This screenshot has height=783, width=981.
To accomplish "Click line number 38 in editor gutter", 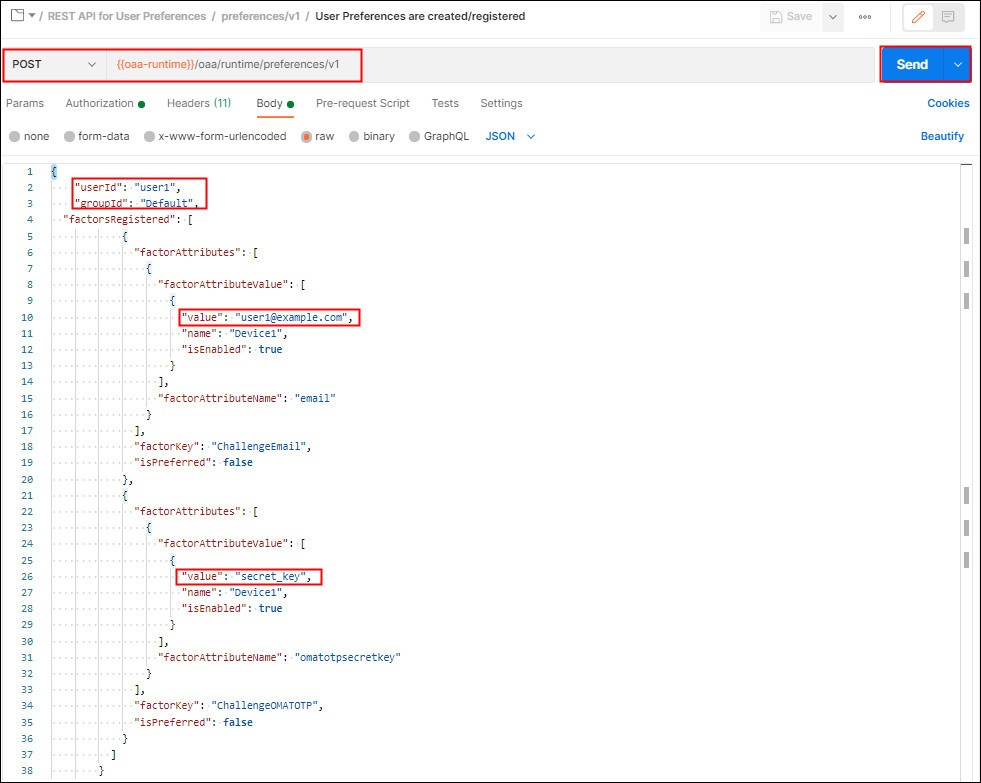I will (x=27, y=770).
